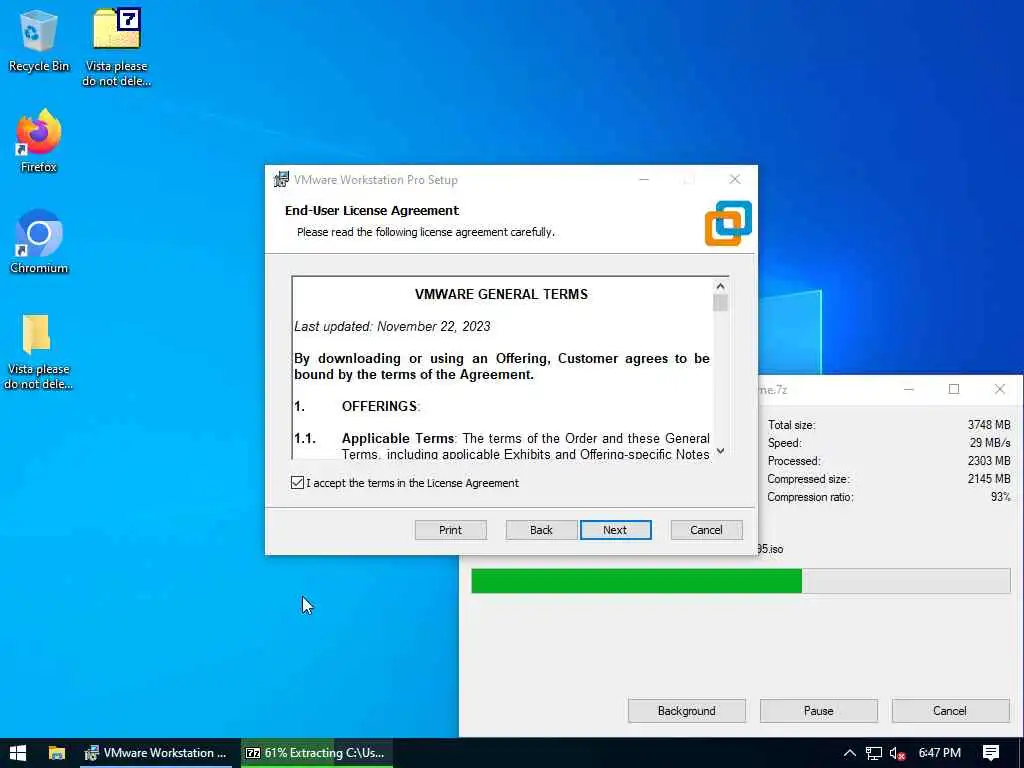The width and height of the screenshot is (1024, 768).
Task: Click the license scrollbar thumb
Action: pyautogui.click(x=720, y=303)
